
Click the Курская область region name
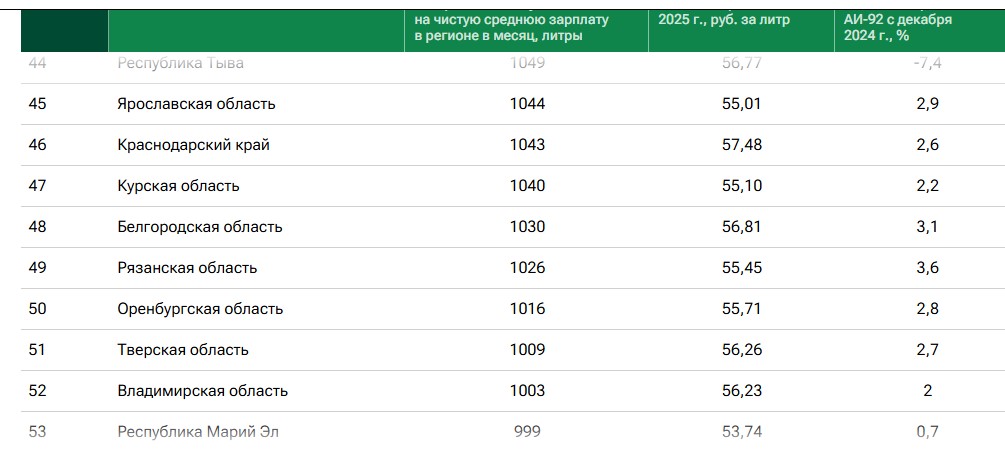(178, 186)
